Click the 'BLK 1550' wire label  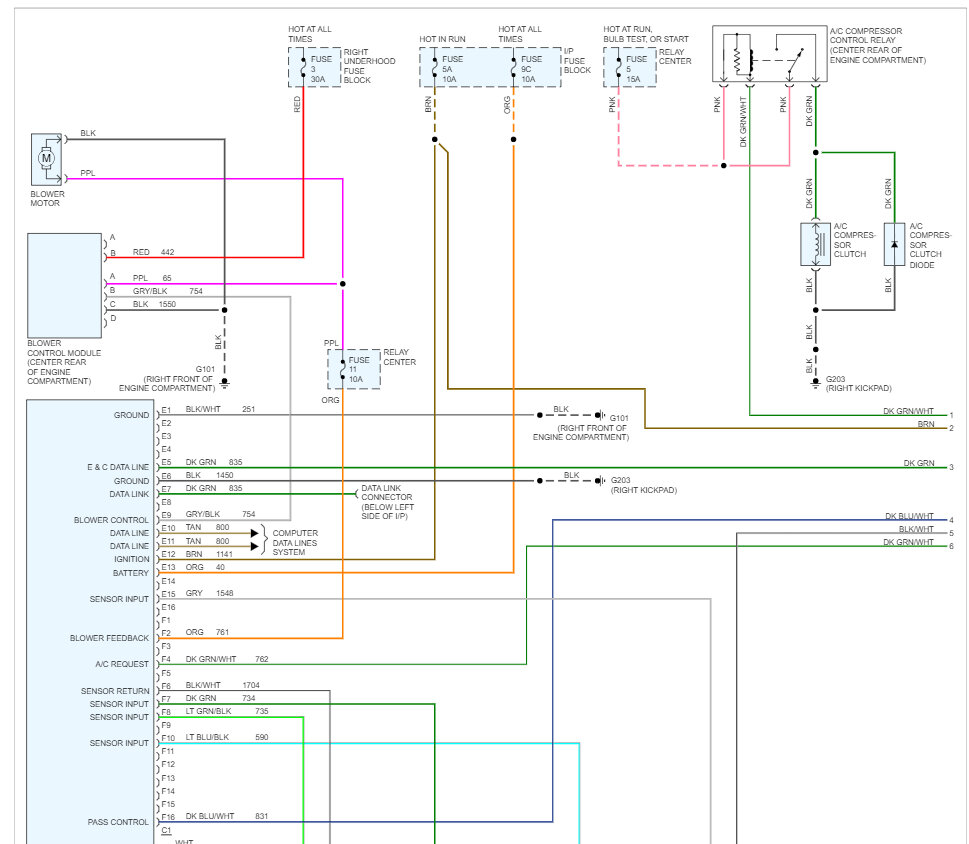154,304
